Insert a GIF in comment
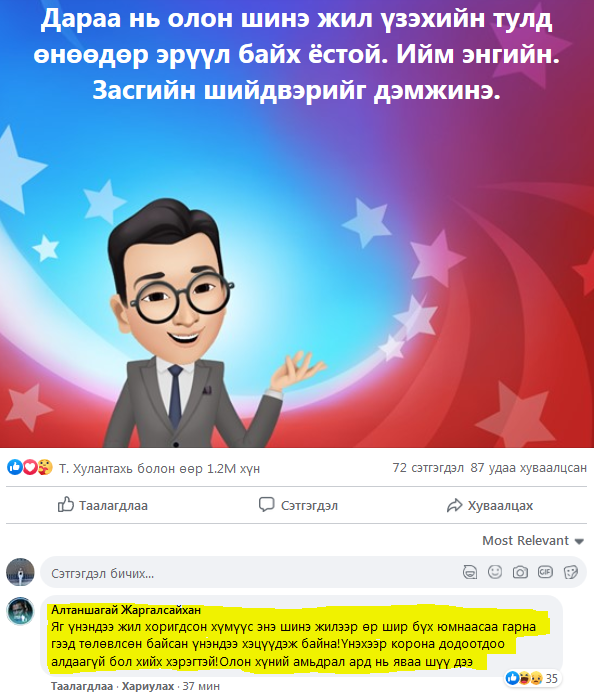Image resolution: width=594 pixels, height=695 pixels. 545,572
